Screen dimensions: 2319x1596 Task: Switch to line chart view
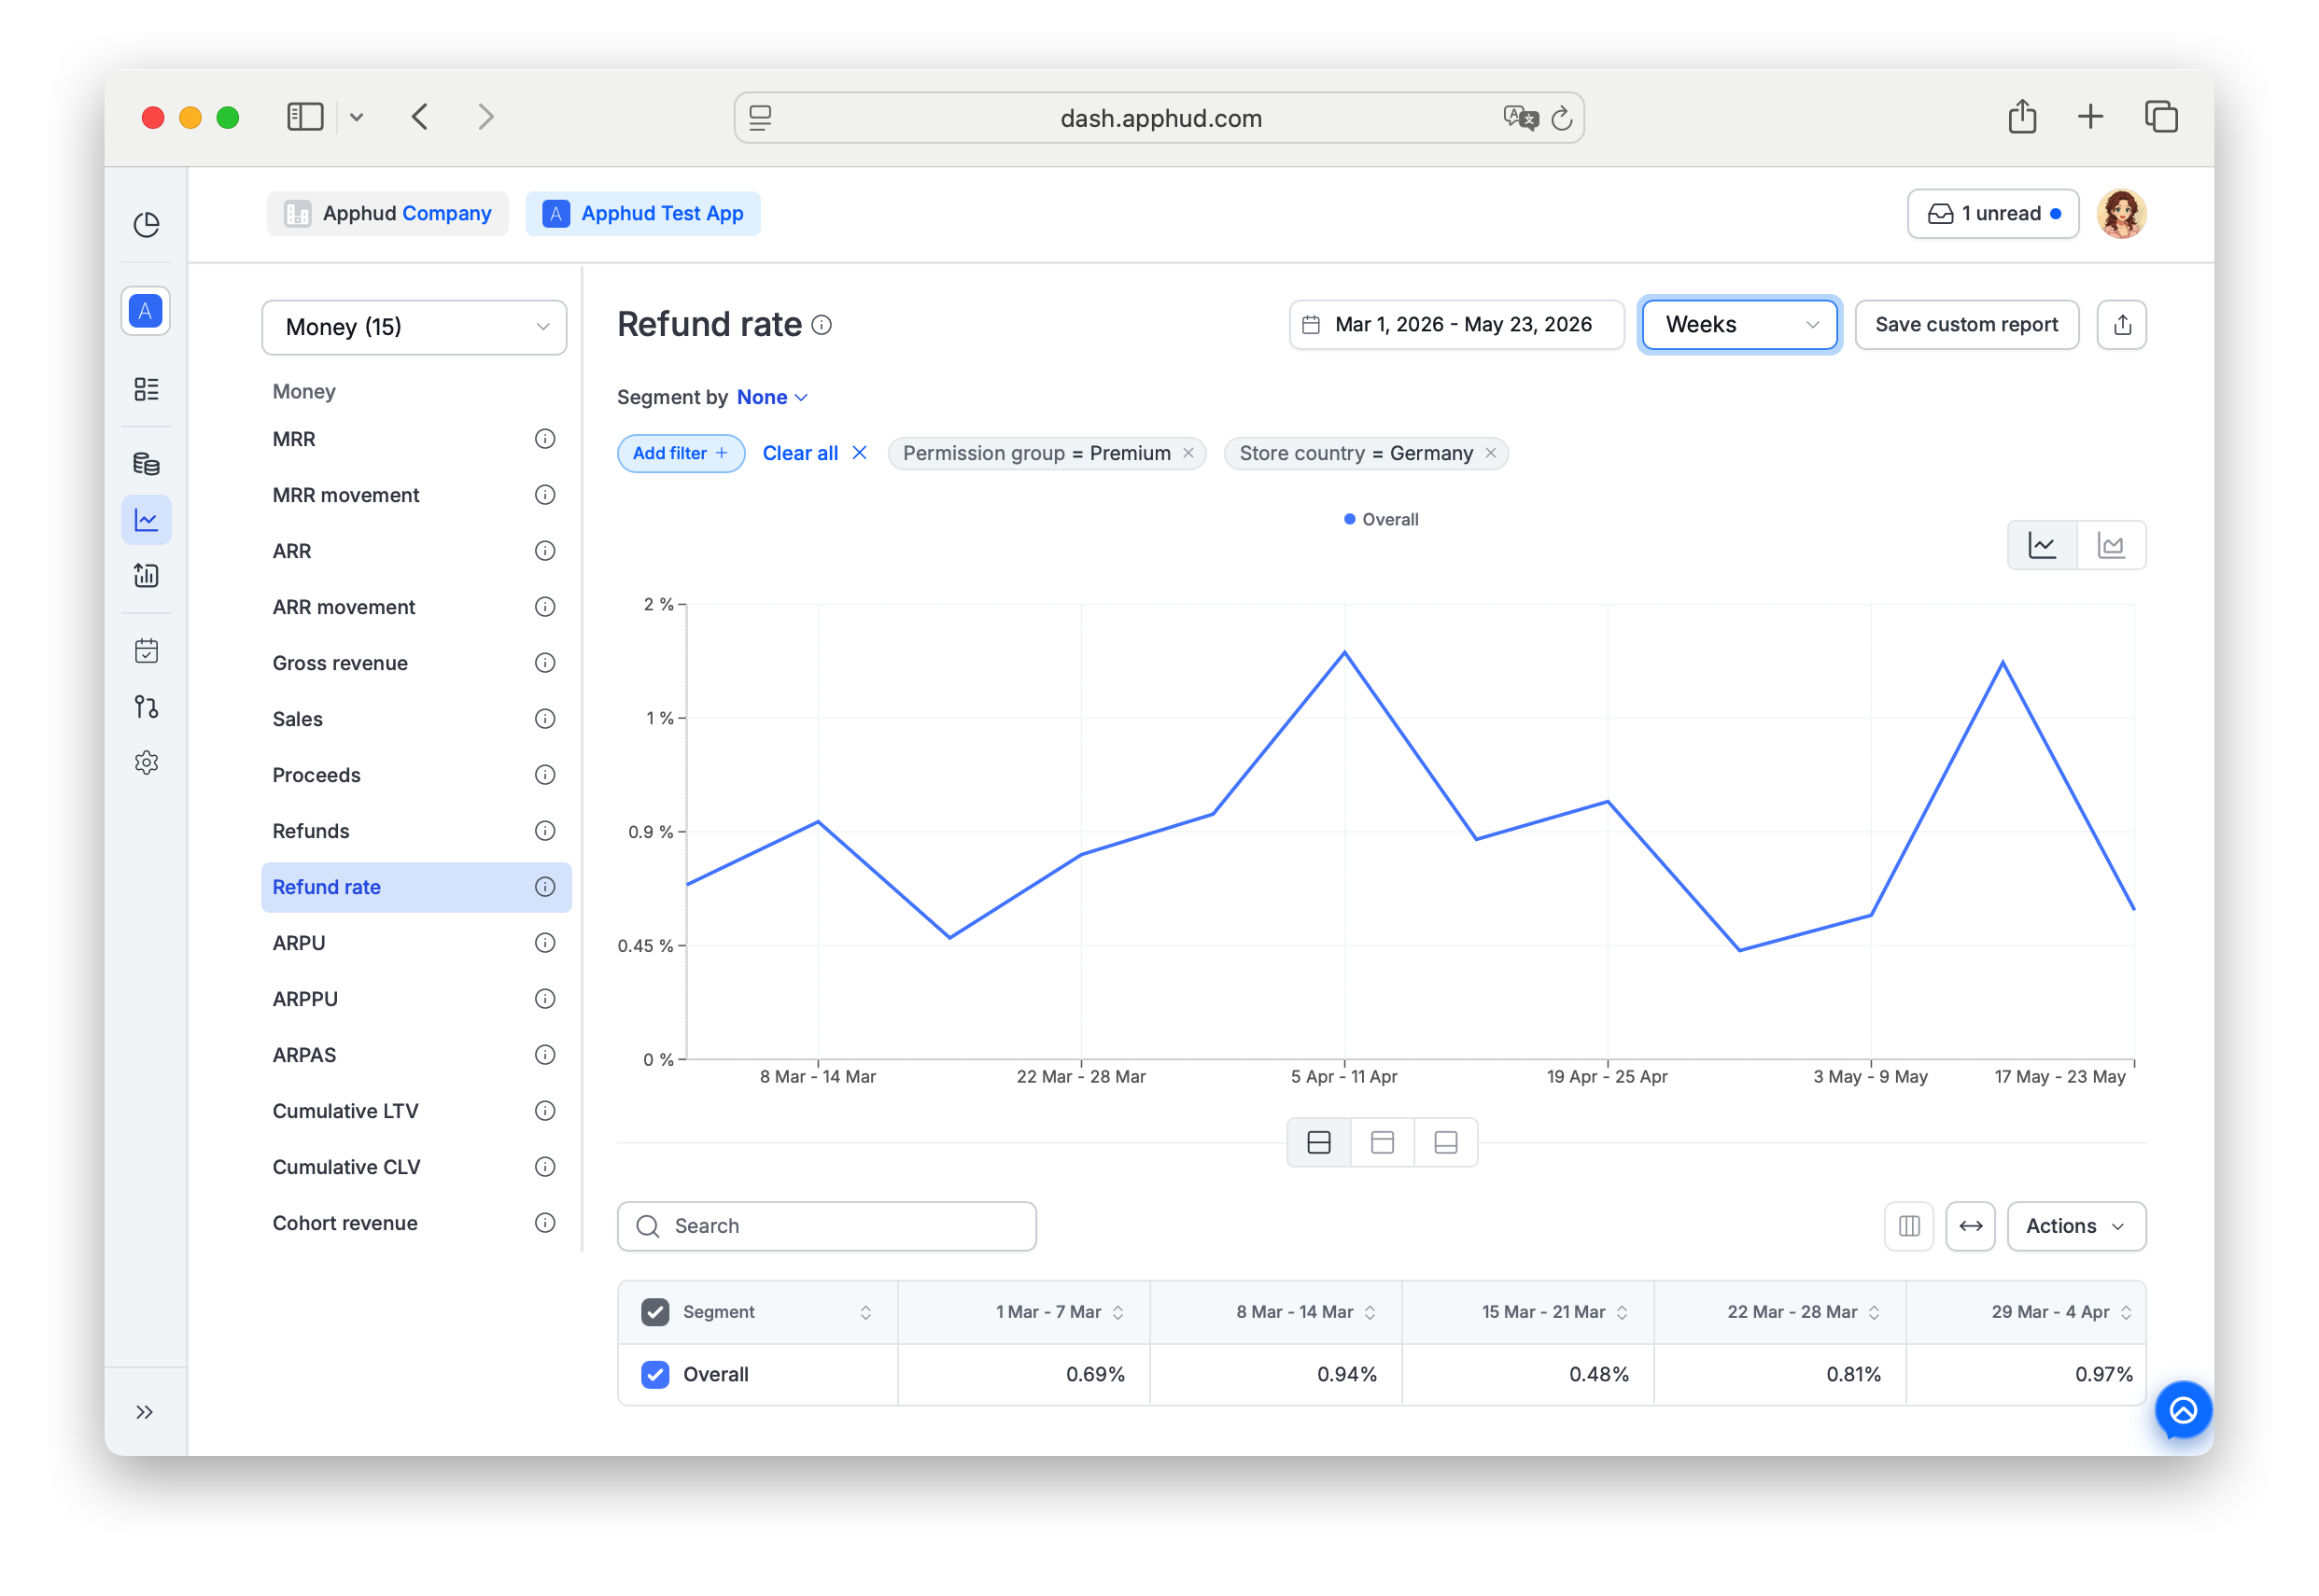(2042, 546)
